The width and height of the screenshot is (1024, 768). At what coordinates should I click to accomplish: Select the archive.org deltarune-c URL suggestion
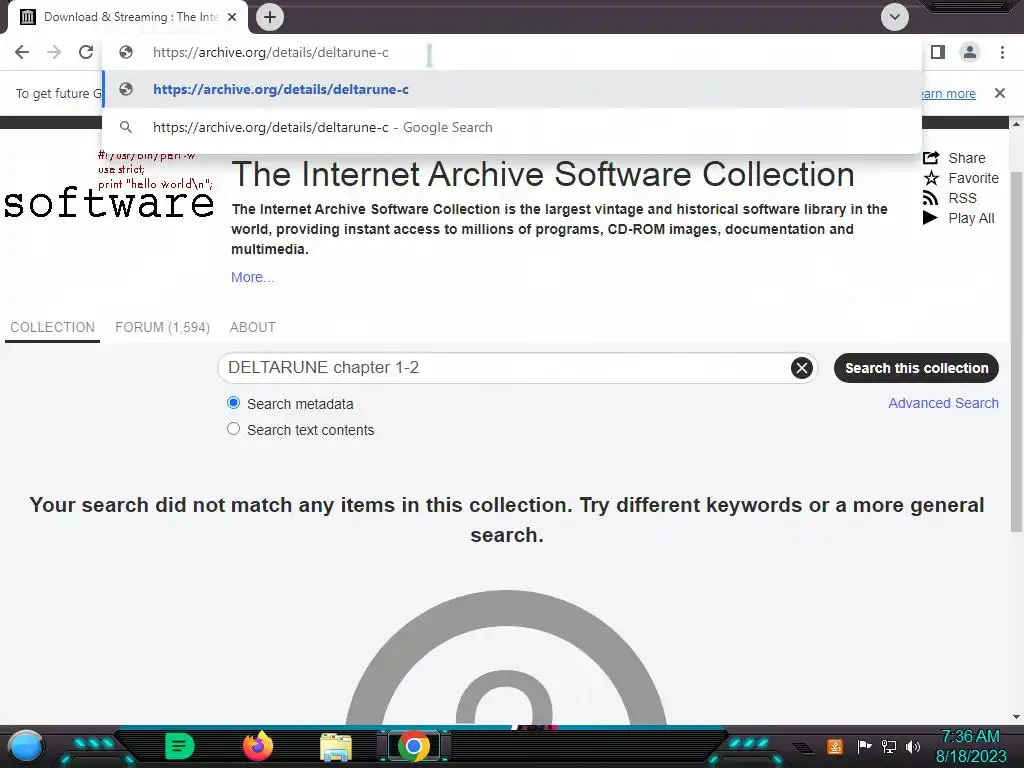(x=512, y=89)
